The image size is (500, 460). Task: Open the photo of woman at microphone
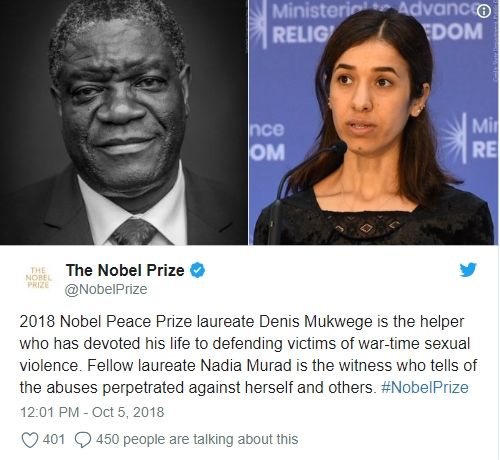tap(373, 122)
